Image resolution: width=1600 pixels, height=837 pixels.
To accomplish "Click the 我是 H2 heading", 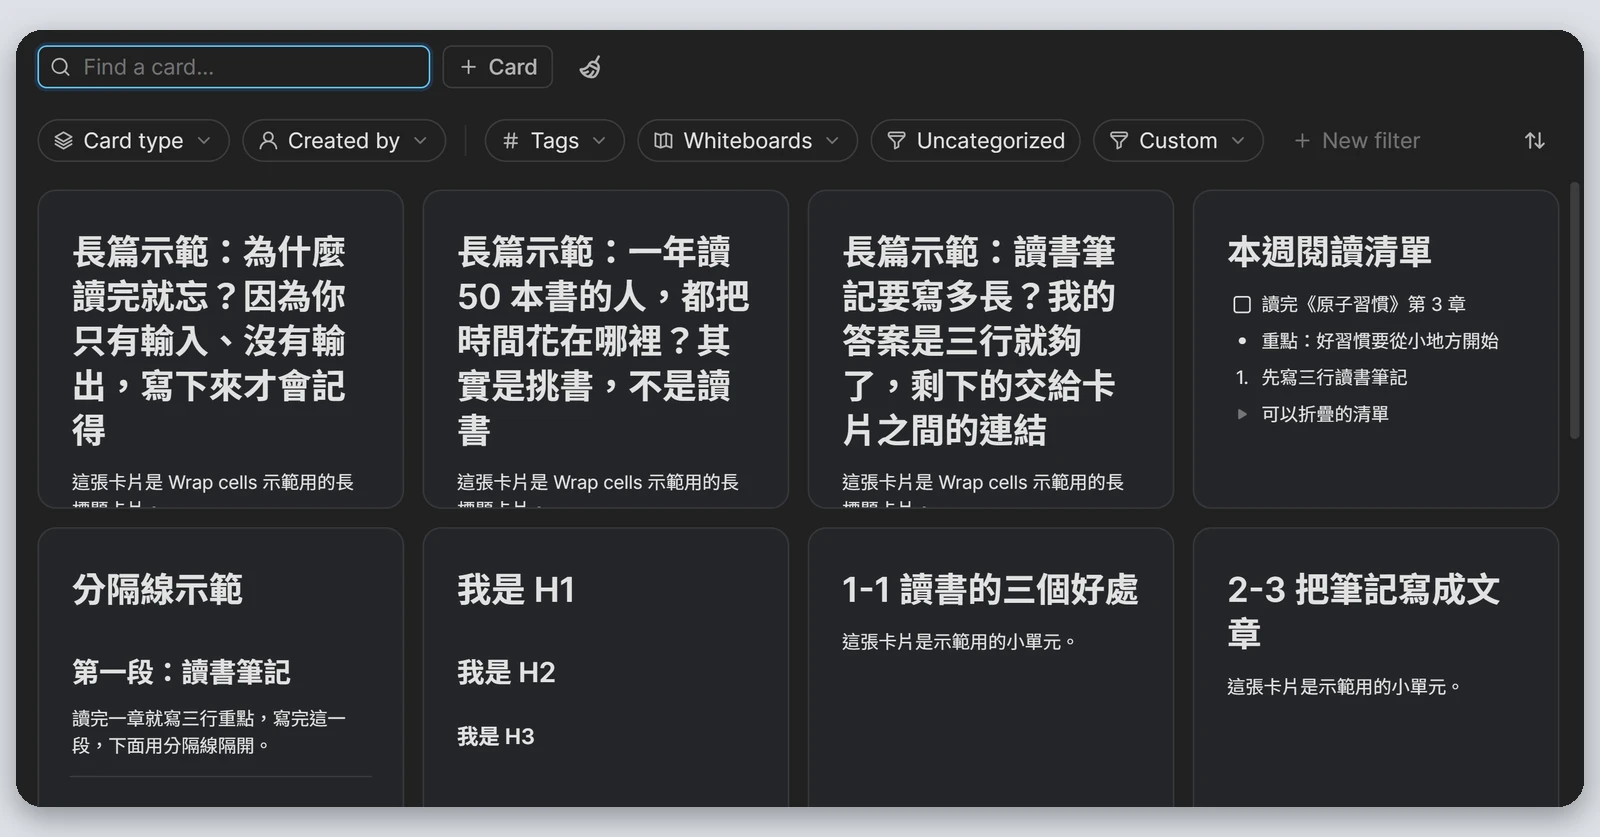I will 506,672.
